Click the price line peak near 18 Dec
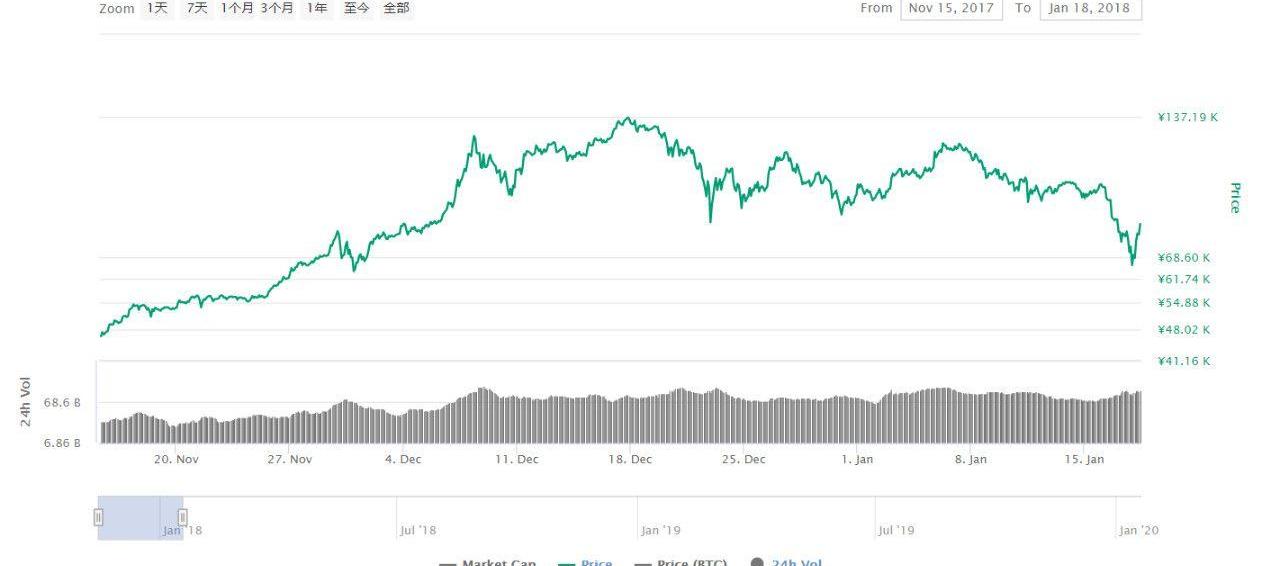The width and height of the screenshot is (1280, 566). tap(626, 118)
